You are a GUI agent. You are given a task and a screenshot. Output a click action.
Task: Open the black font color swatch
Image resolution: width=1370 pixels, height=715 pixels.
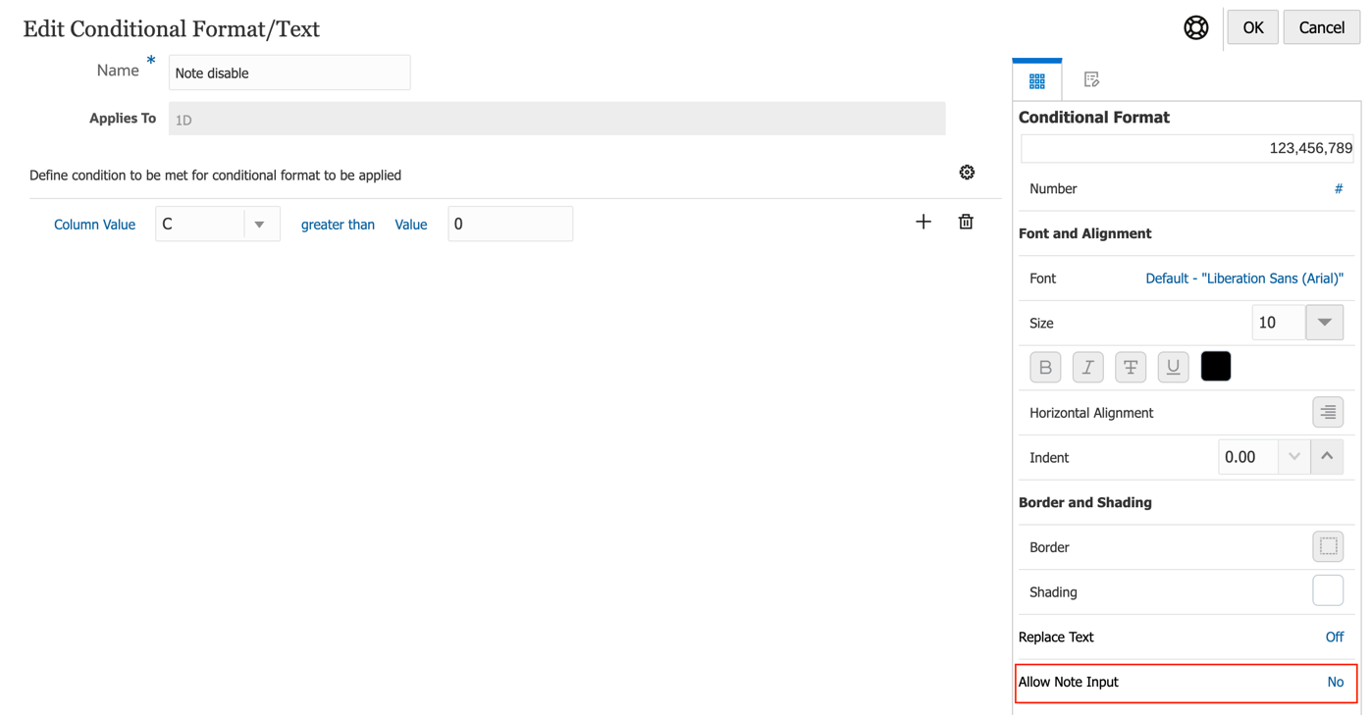[1215, 367]
